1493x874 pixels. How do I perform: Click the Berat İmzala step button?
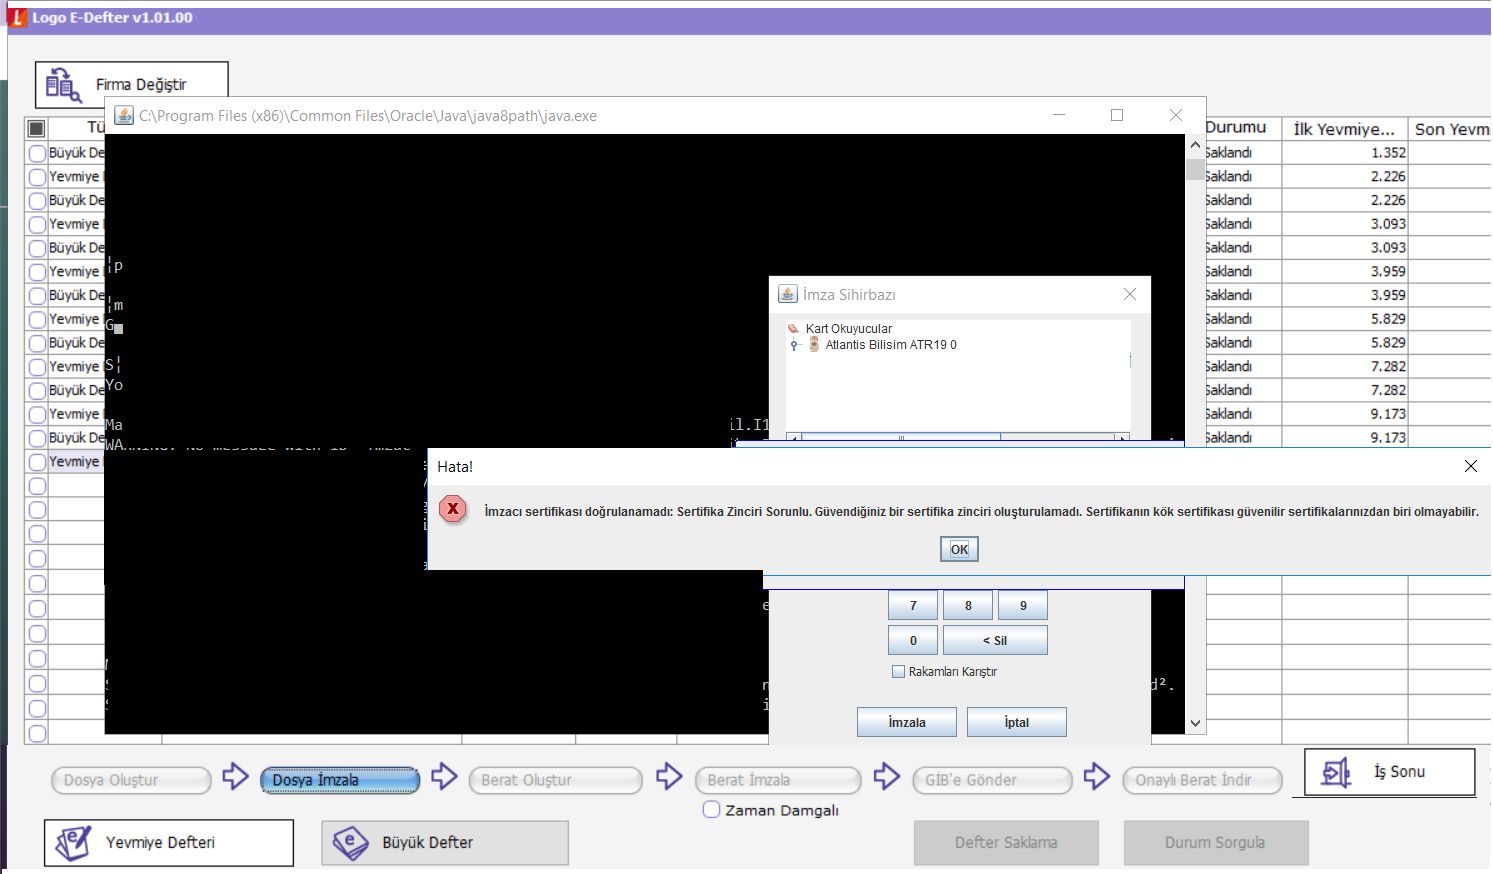(x=778, y=780)
